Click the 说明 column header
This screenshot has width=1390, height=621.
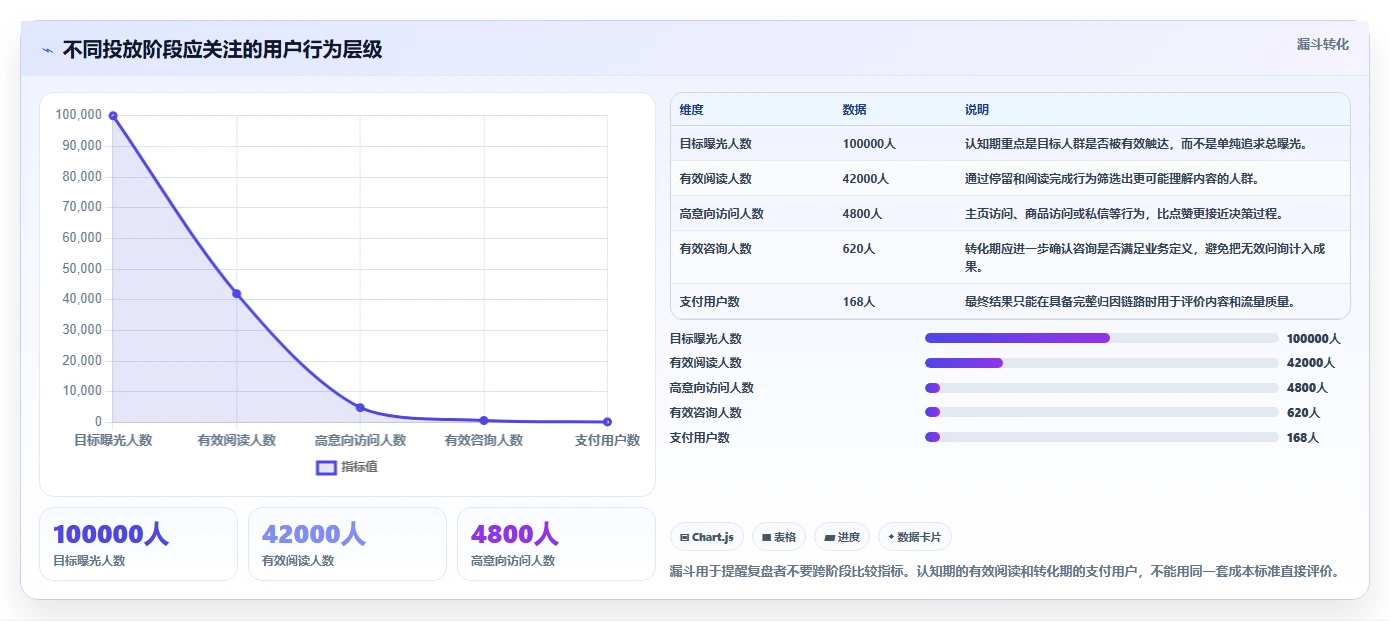[x=977, y=110]
